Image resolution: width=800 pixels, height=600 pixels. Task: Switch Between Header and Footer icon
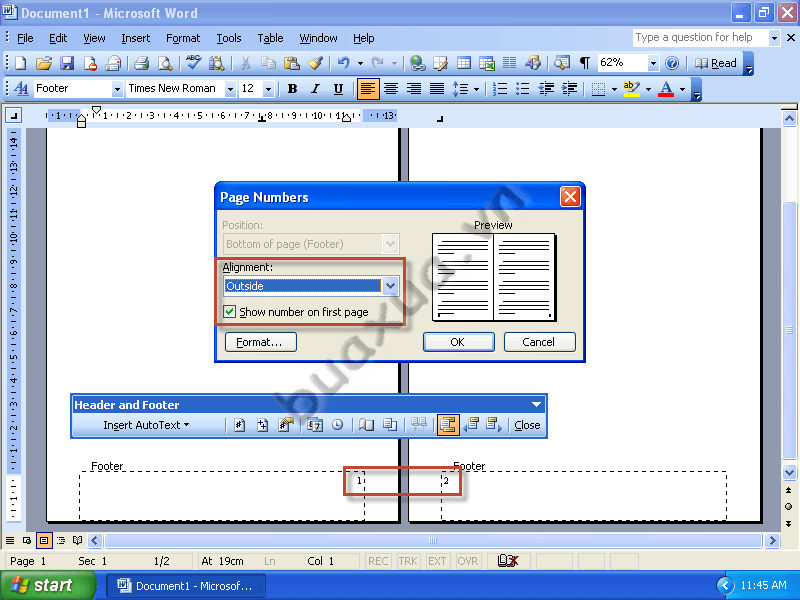(x=448, y=424)
